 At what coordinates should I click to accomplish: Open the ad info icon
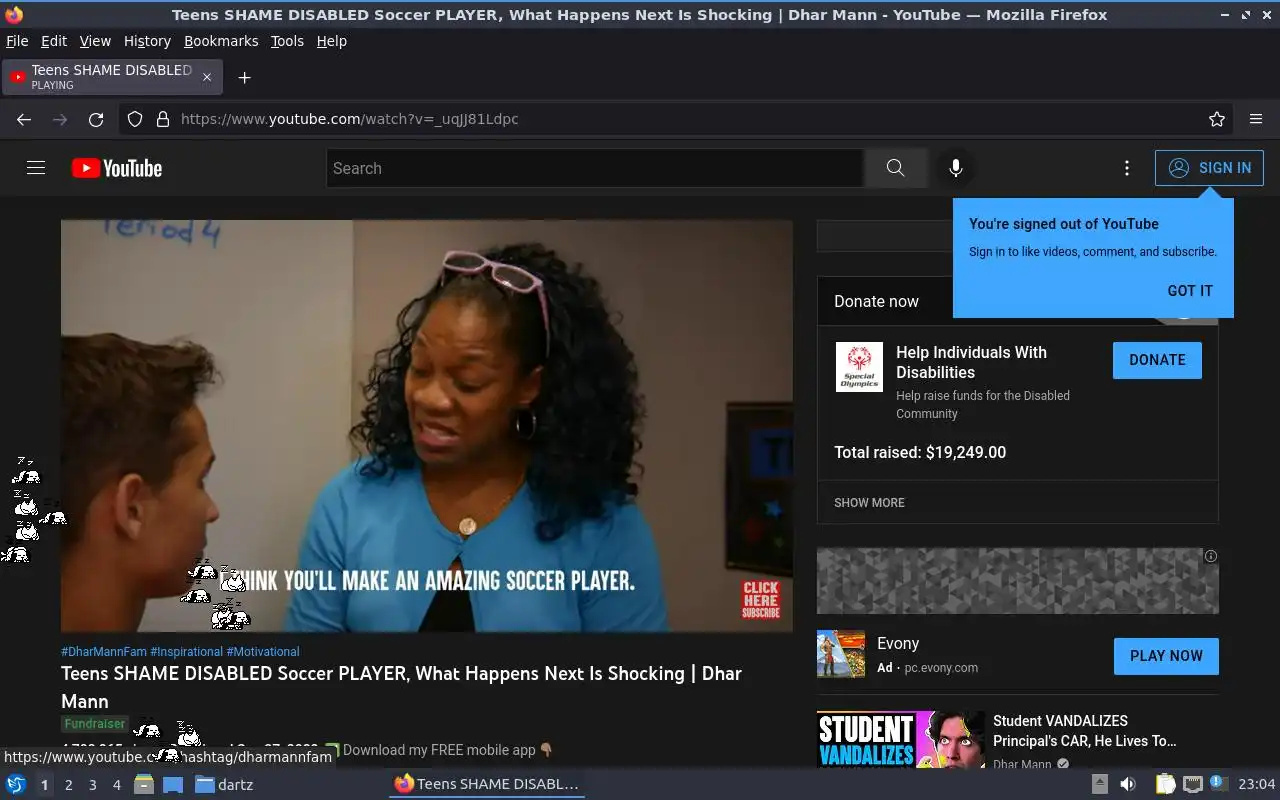tap(1210, 556)
